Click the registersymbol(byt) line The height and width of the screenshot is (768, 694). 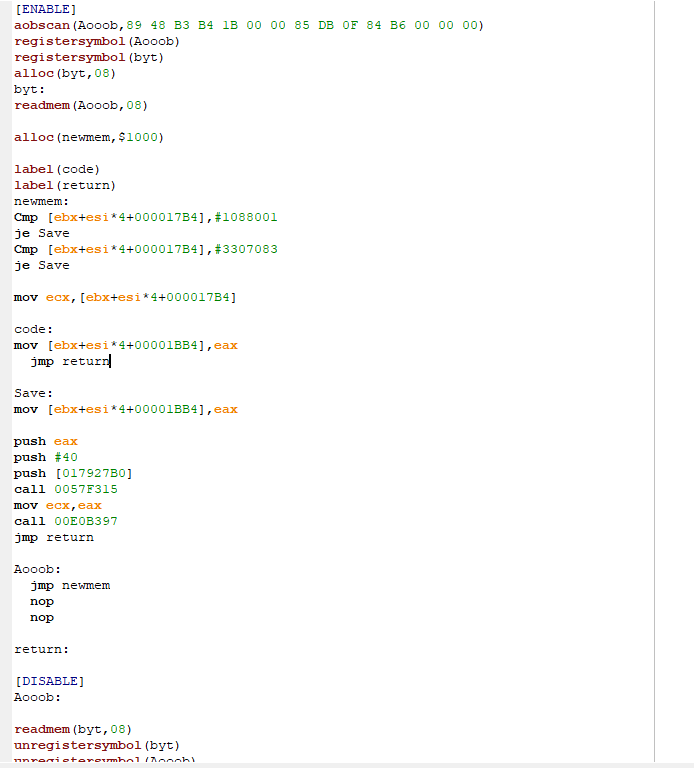click(88, 57)
